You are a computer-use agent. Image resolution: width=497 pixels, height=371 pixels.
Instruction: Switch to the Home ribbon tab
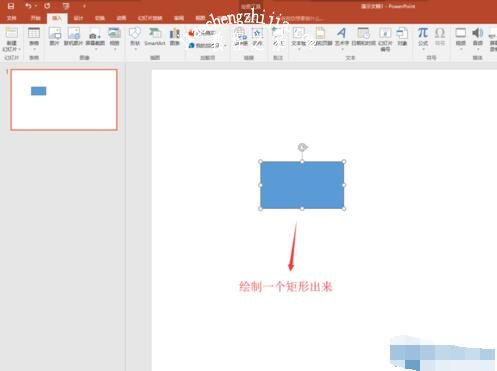pos(35,18)
